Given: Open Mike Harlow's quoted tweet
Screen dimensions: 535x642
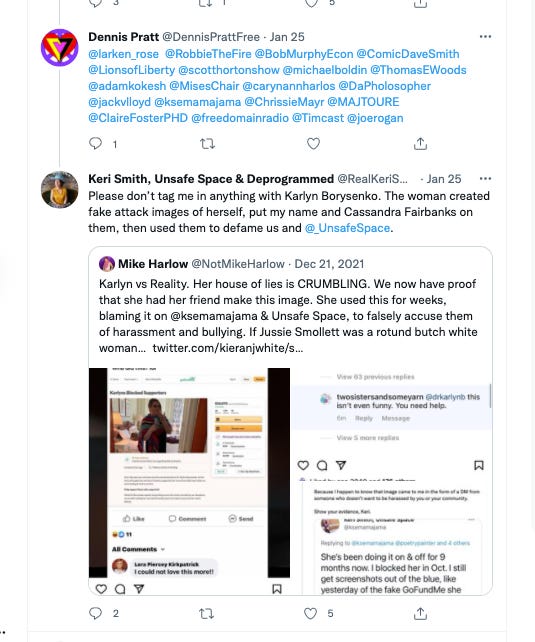Looking at the screenshot, I should click(288, 307).
